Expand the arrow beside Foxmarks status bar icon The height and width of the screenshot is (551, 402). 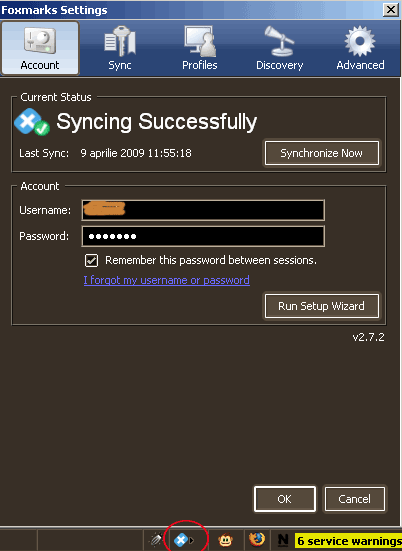click(192, 540)
